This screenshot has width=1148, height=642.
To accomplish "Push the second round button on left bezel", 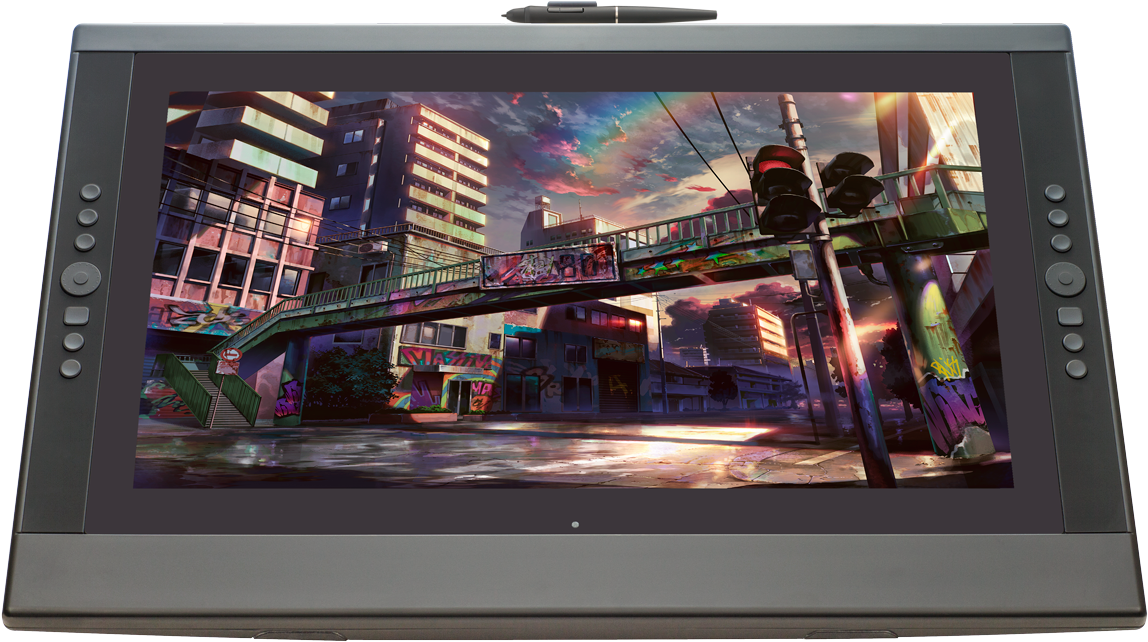I will click(x=87, y=217).
